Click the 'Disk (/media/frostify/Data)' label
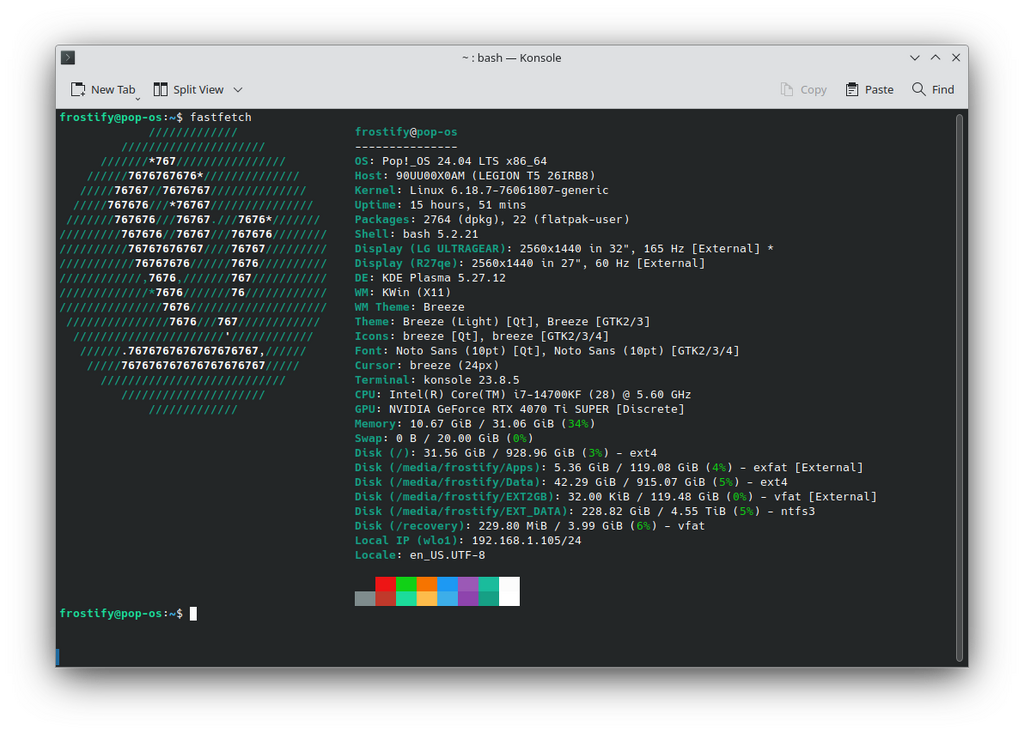This screenshot has width=1024, height=733. (447, 481)
